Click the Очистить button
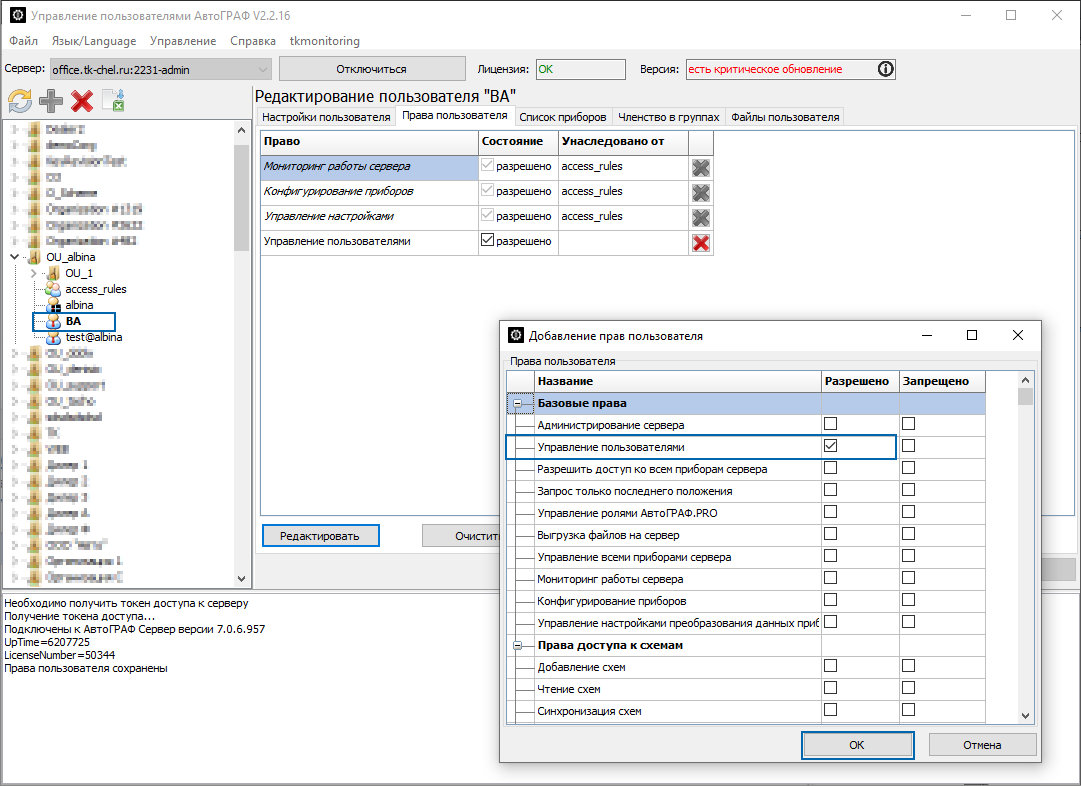 (461, 536)
